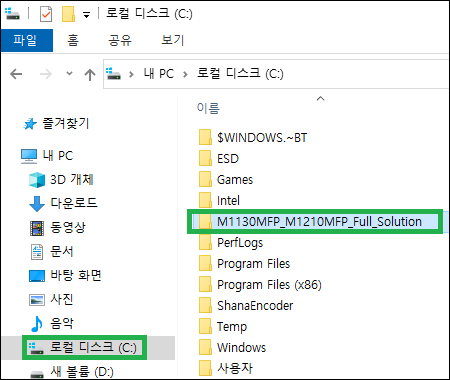This screenshot has width=450, height=380.
Task: Click the New Folder quick access icon
Action: tap(68, 14)
